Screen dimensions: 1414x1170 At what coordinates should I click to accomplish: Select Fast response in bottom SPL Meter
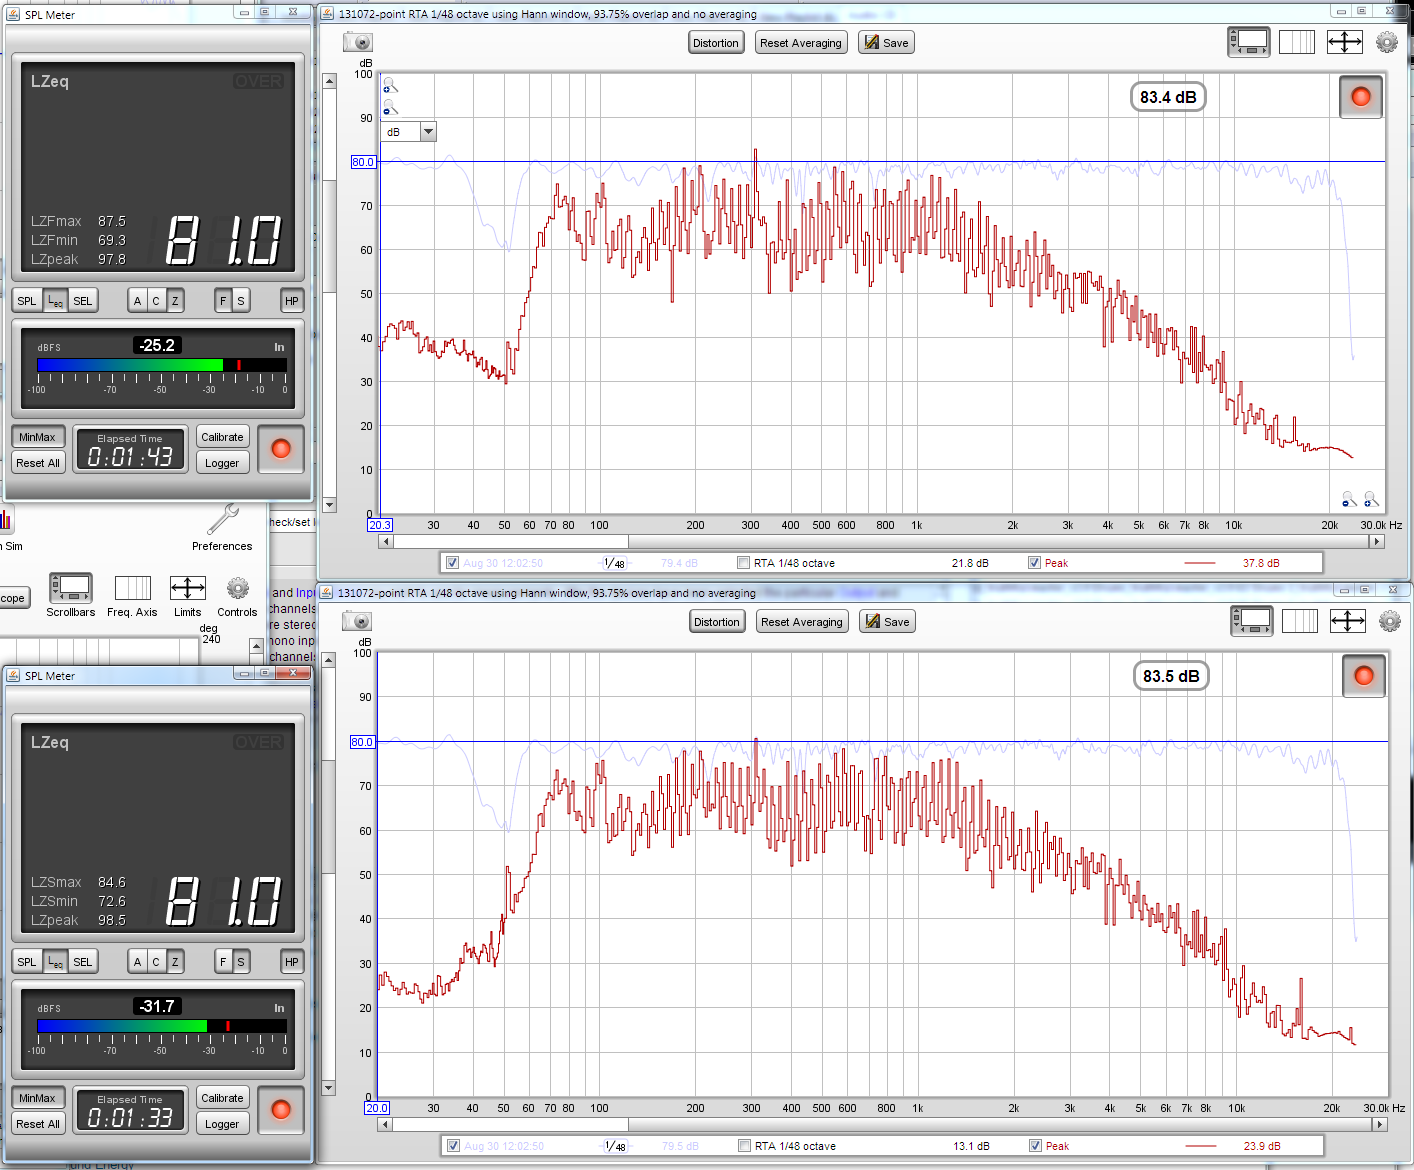pyautogui.click(x=223, y=962)
